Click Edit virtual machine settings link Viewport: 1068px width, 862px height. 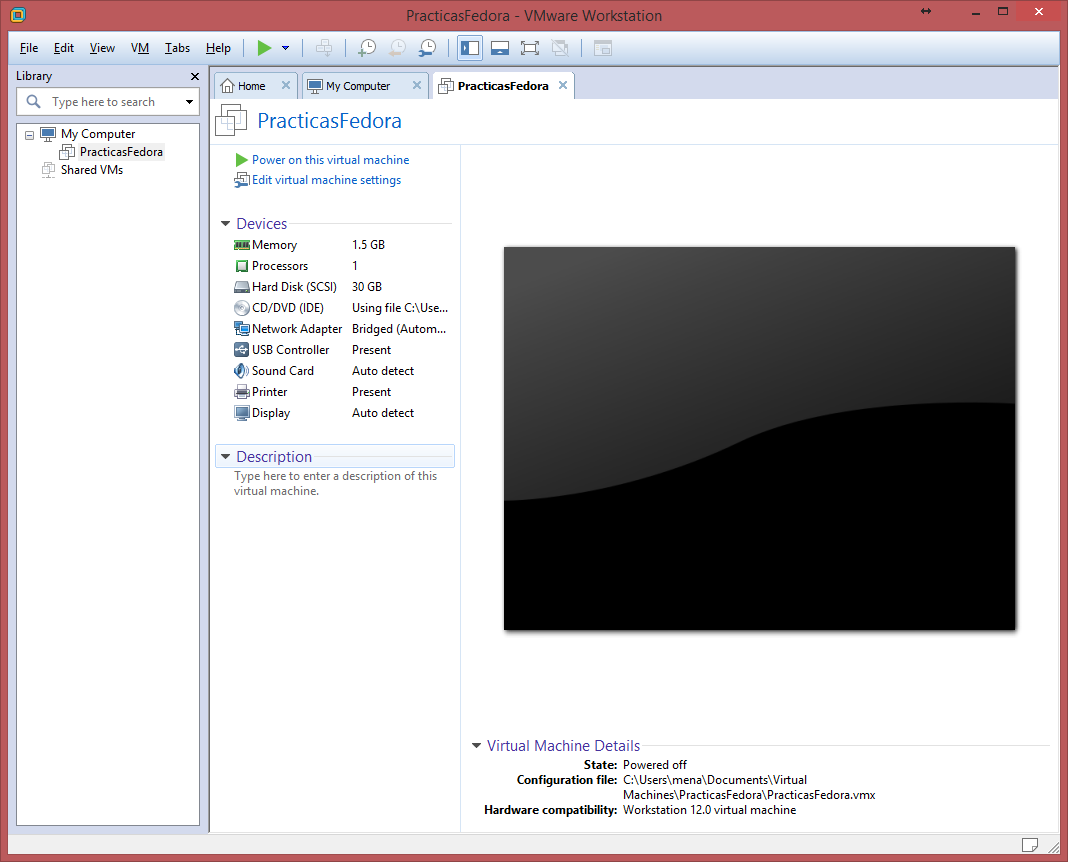[x=326, y=180]
